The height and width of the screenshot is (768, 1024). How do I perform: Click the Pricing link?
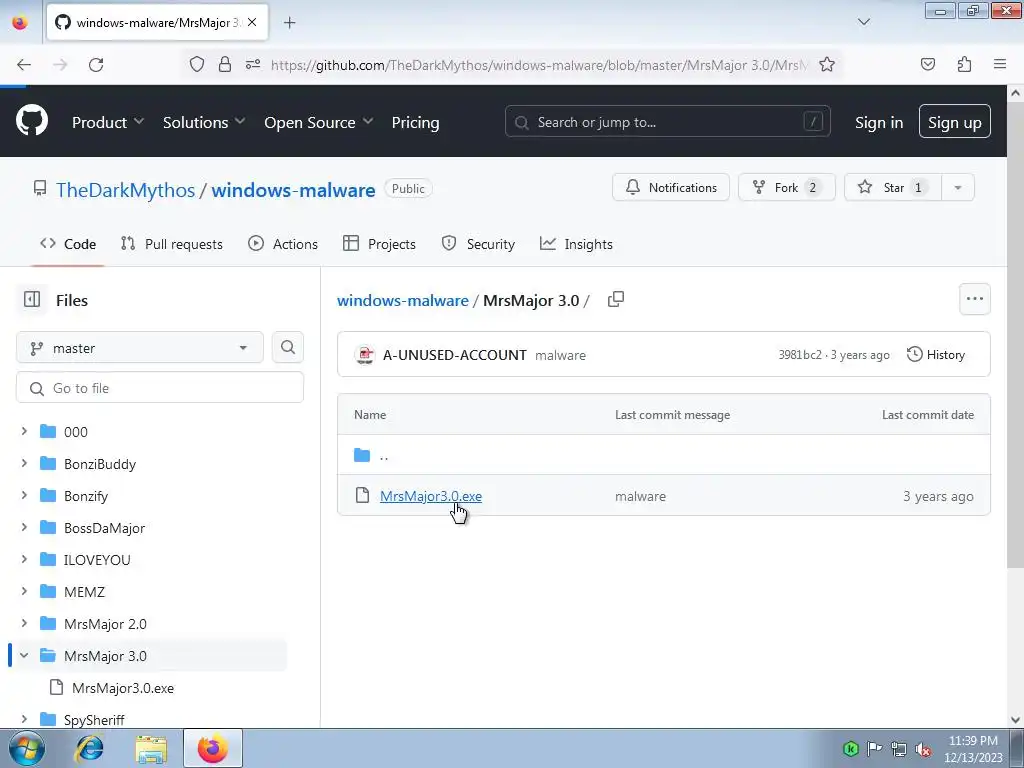click(415, 122)
